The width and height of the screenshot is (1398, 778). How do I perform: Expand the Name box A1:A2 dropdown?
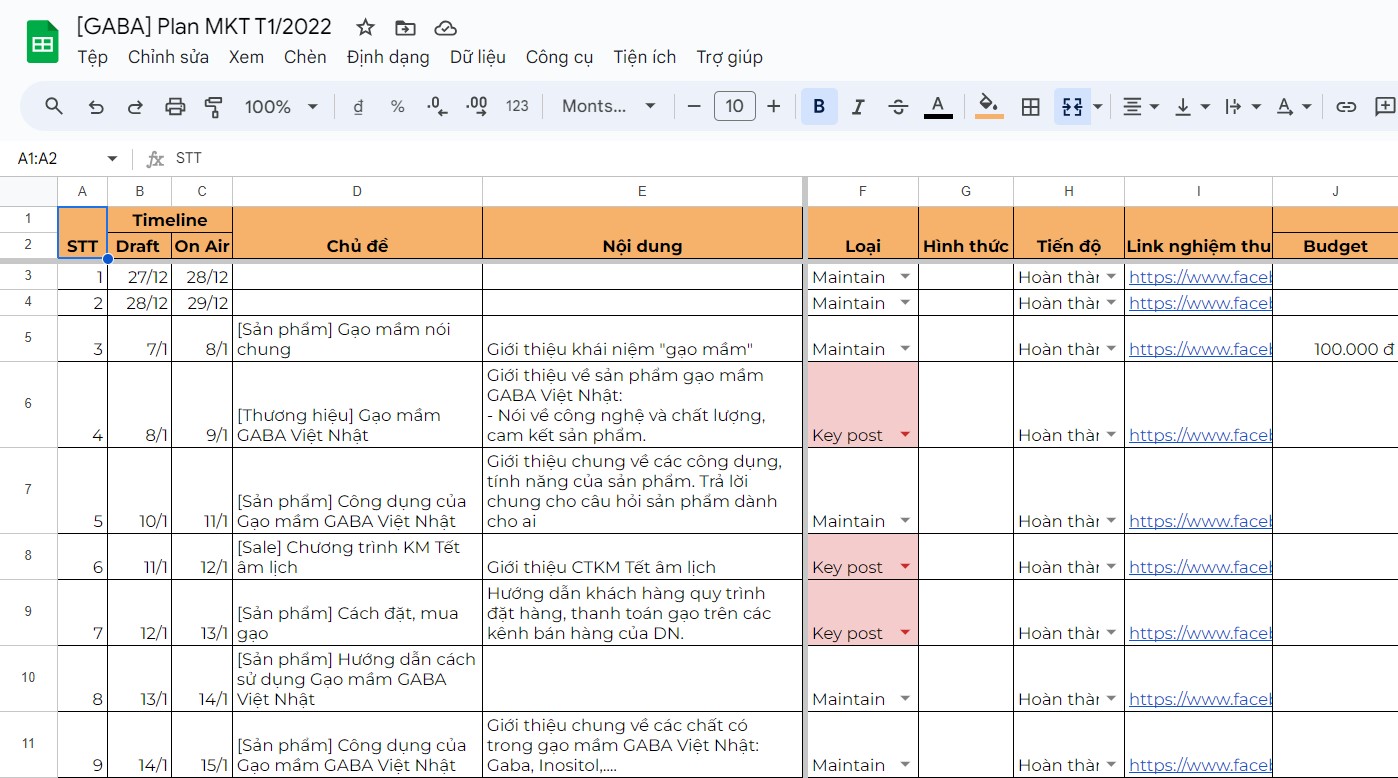pyautogui.click(x=112, y=159)
